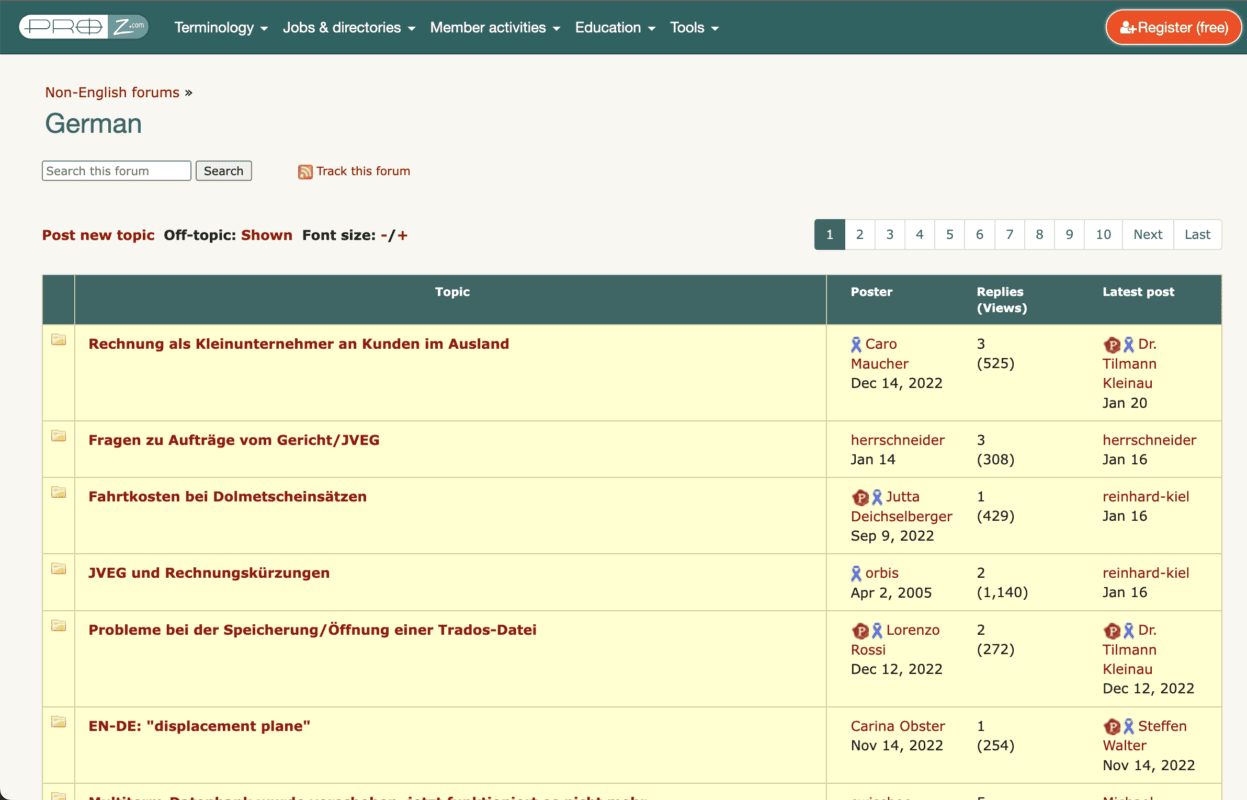Click the blue ribbon icon next to Caro Maucher
Image resolution: width=1247 pixels, height=800 pixels.
click(856, 344)
